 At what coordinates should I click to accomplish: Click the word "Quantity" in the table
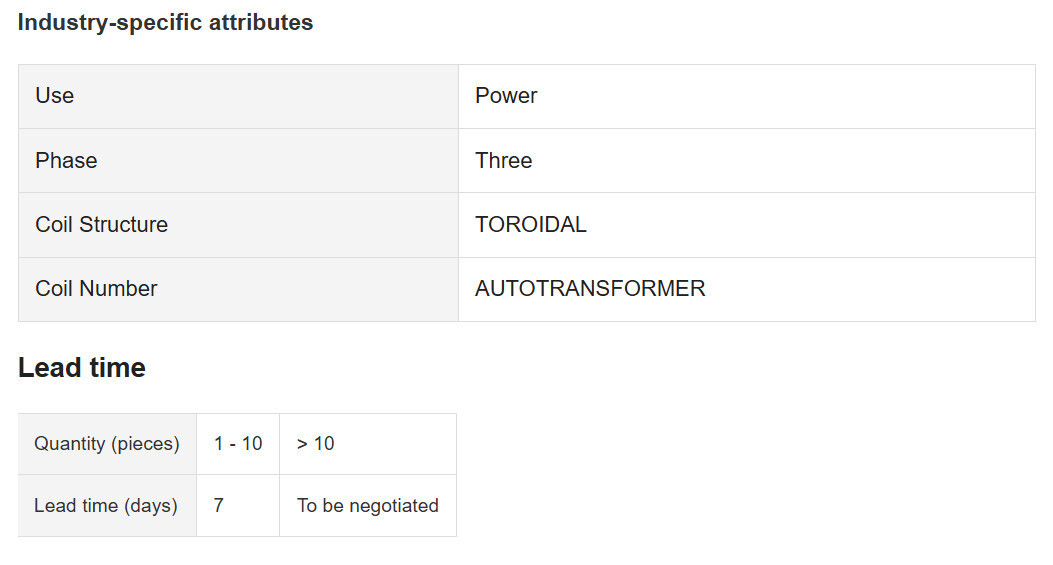(71, 444)
